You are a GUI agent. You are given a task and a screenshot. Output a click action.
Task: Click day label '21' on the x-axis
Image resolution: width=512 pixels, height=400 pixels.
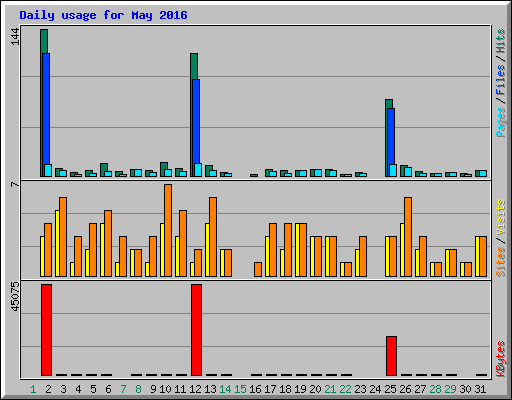point(330,389)
